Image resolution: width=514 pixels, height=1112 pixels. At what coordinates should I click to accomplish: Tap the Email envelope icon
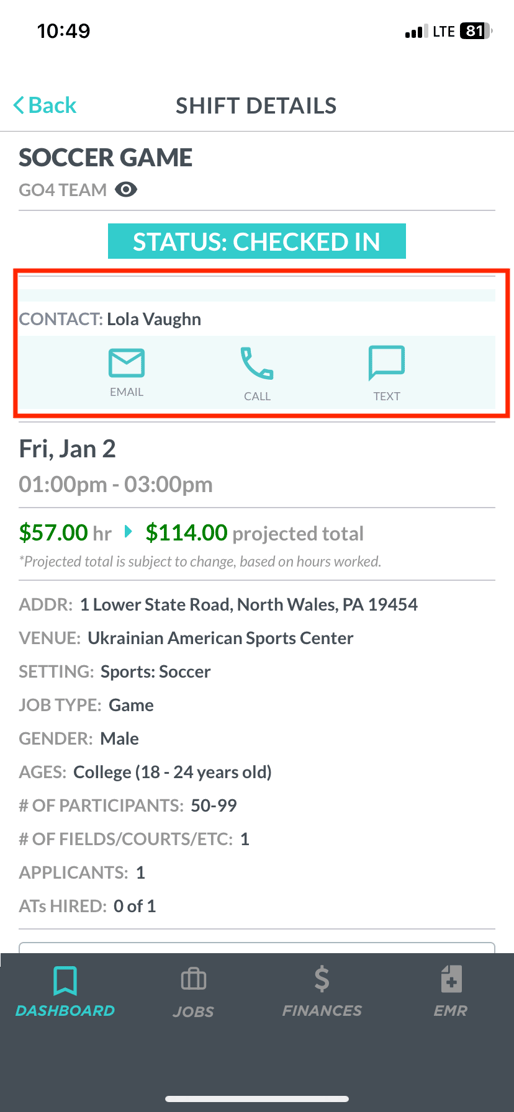pos(126,363)
